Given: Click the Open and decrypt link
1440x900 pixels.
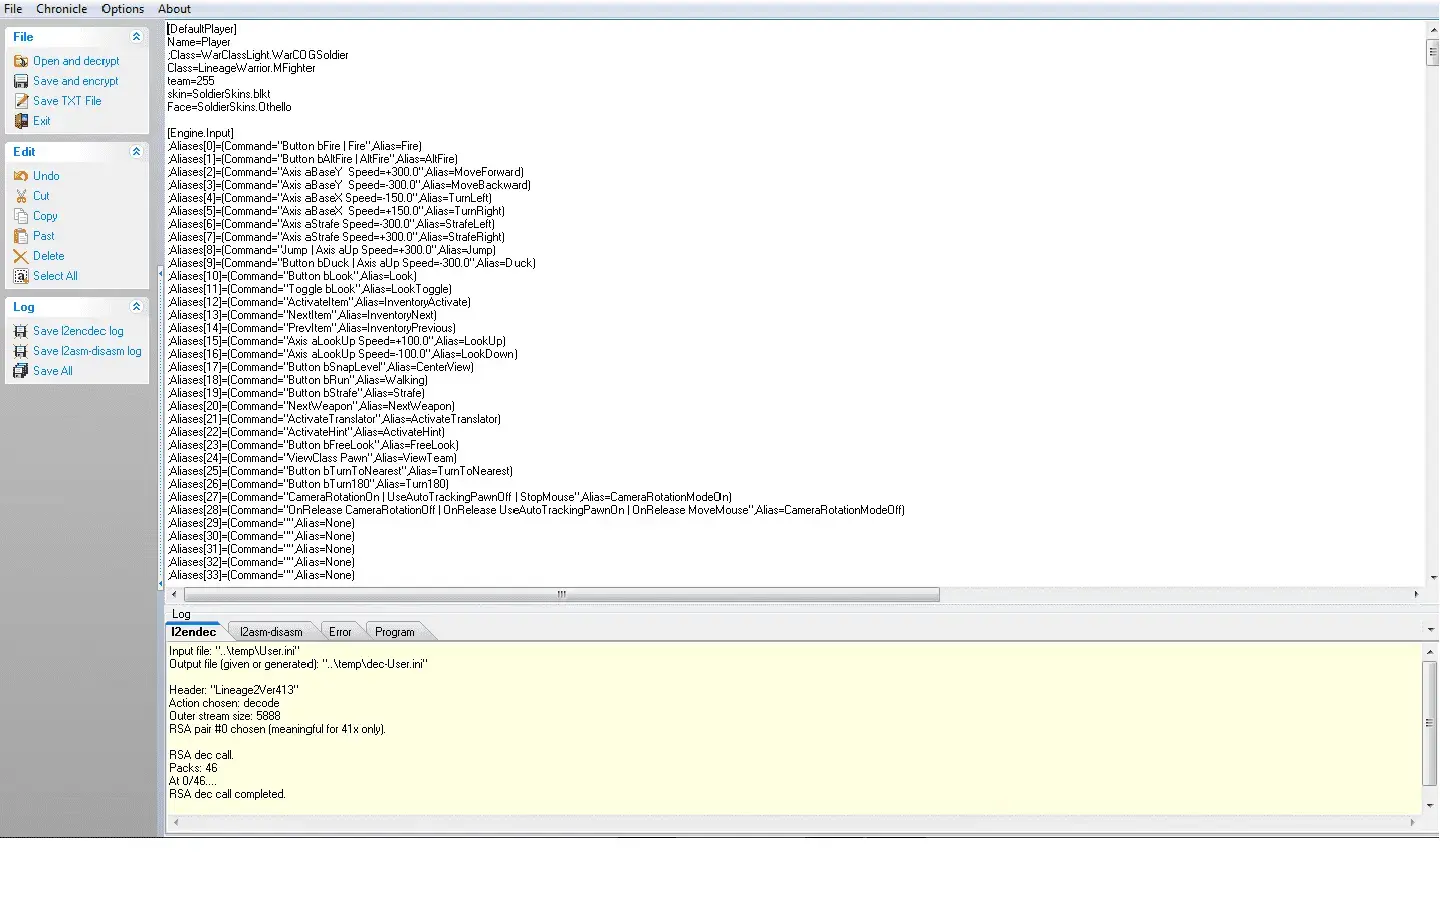Looking at the screenshot, I should coord(76,61).
